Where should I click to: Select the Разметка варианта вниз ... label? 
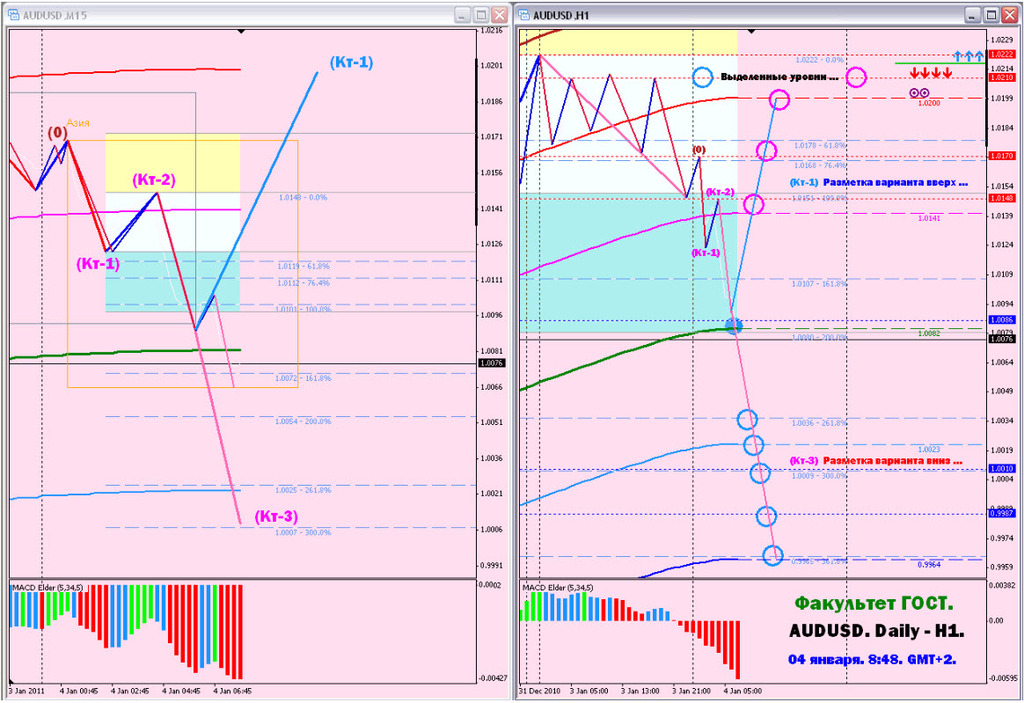click(x=893, y=461)
